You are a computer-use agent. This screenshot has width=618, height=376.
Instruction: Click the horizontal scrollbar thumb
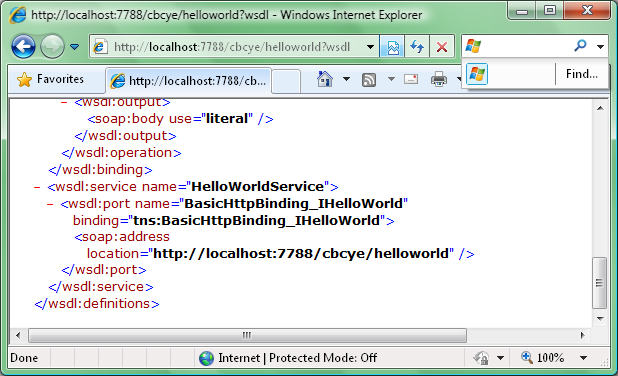(247, 335)
